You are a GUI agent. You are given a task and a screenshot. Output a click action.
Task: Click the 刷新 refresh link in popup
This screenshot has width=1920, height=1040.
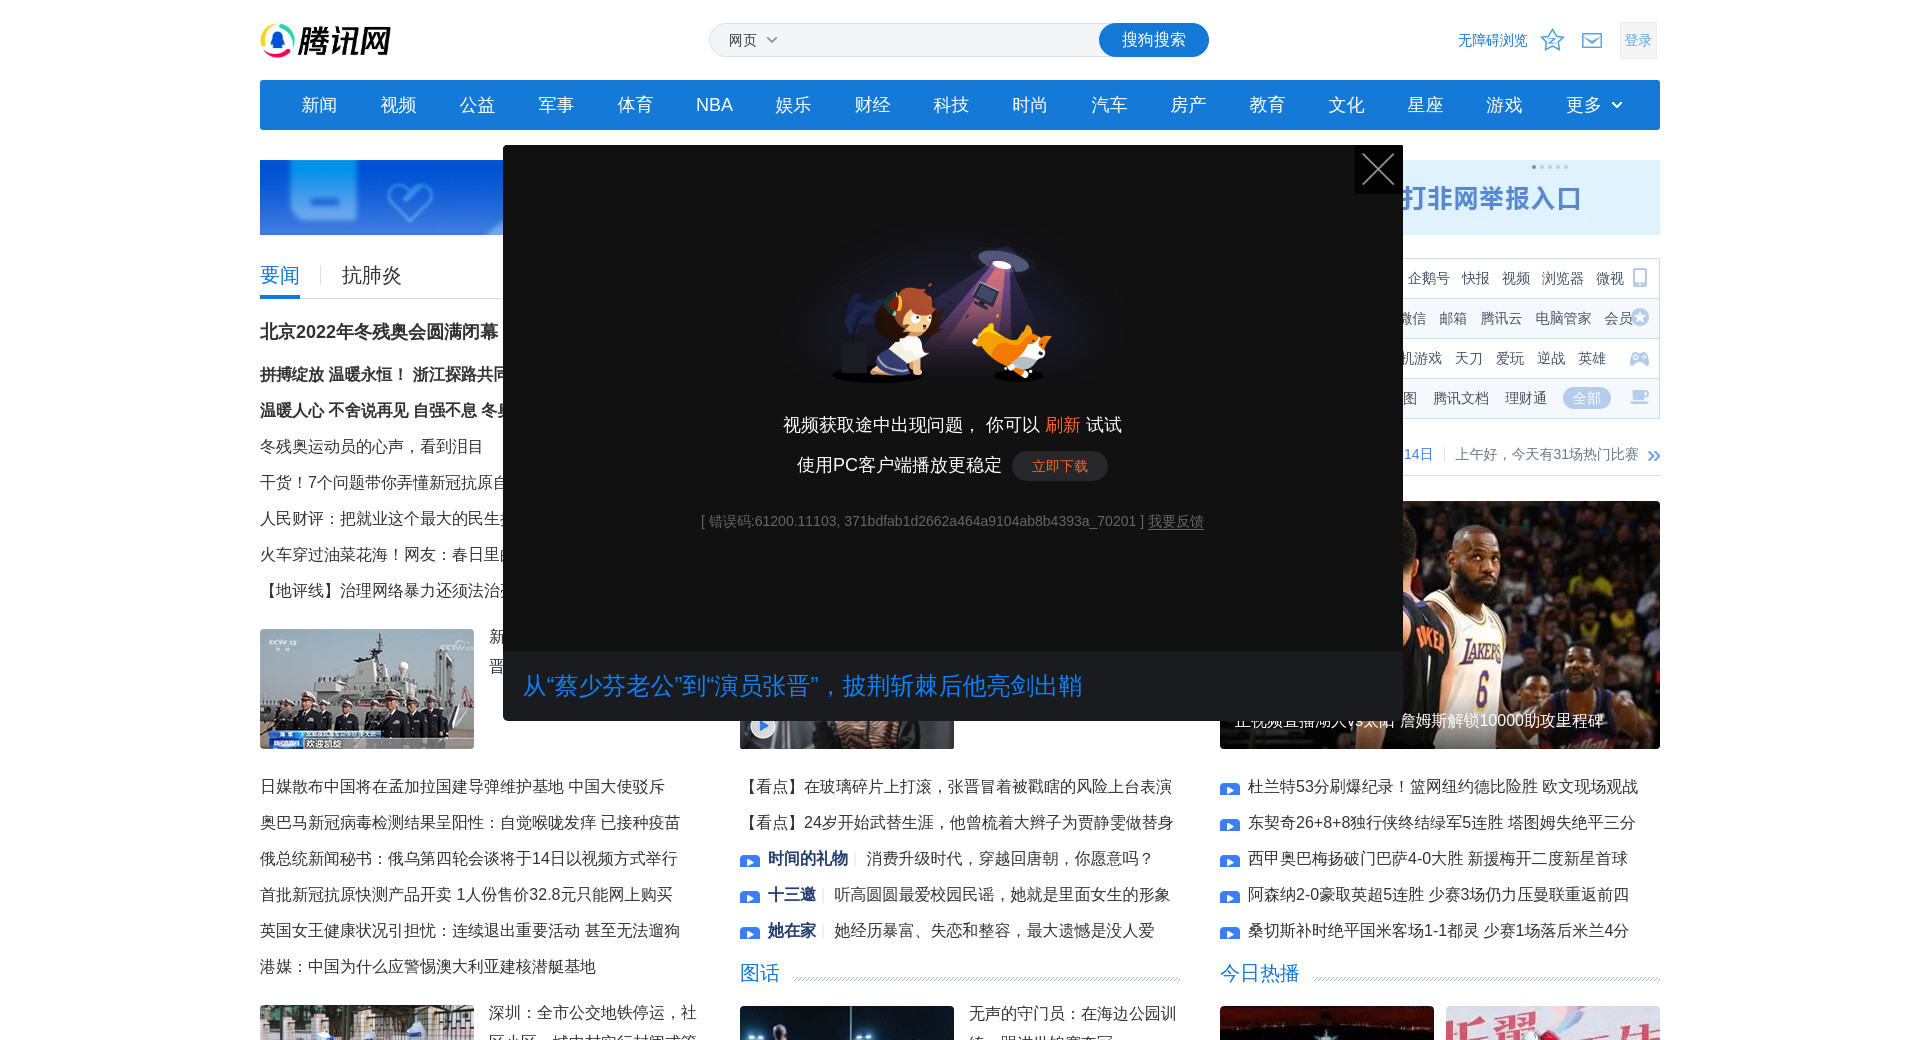(1062, 425)
